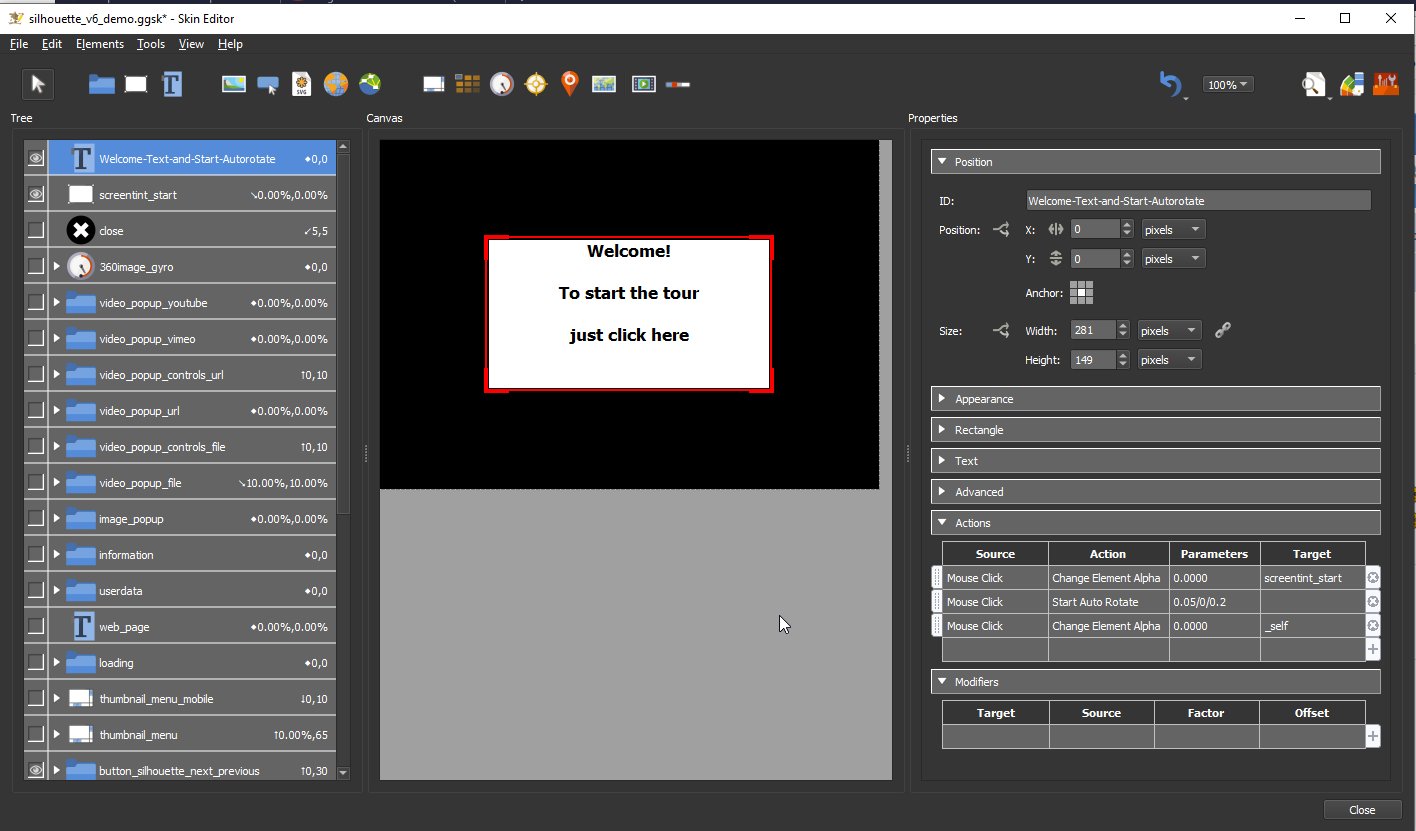1416x831 pixels.
Task: Delete the screentint_start action row
Action: [x=1373, y=578]
